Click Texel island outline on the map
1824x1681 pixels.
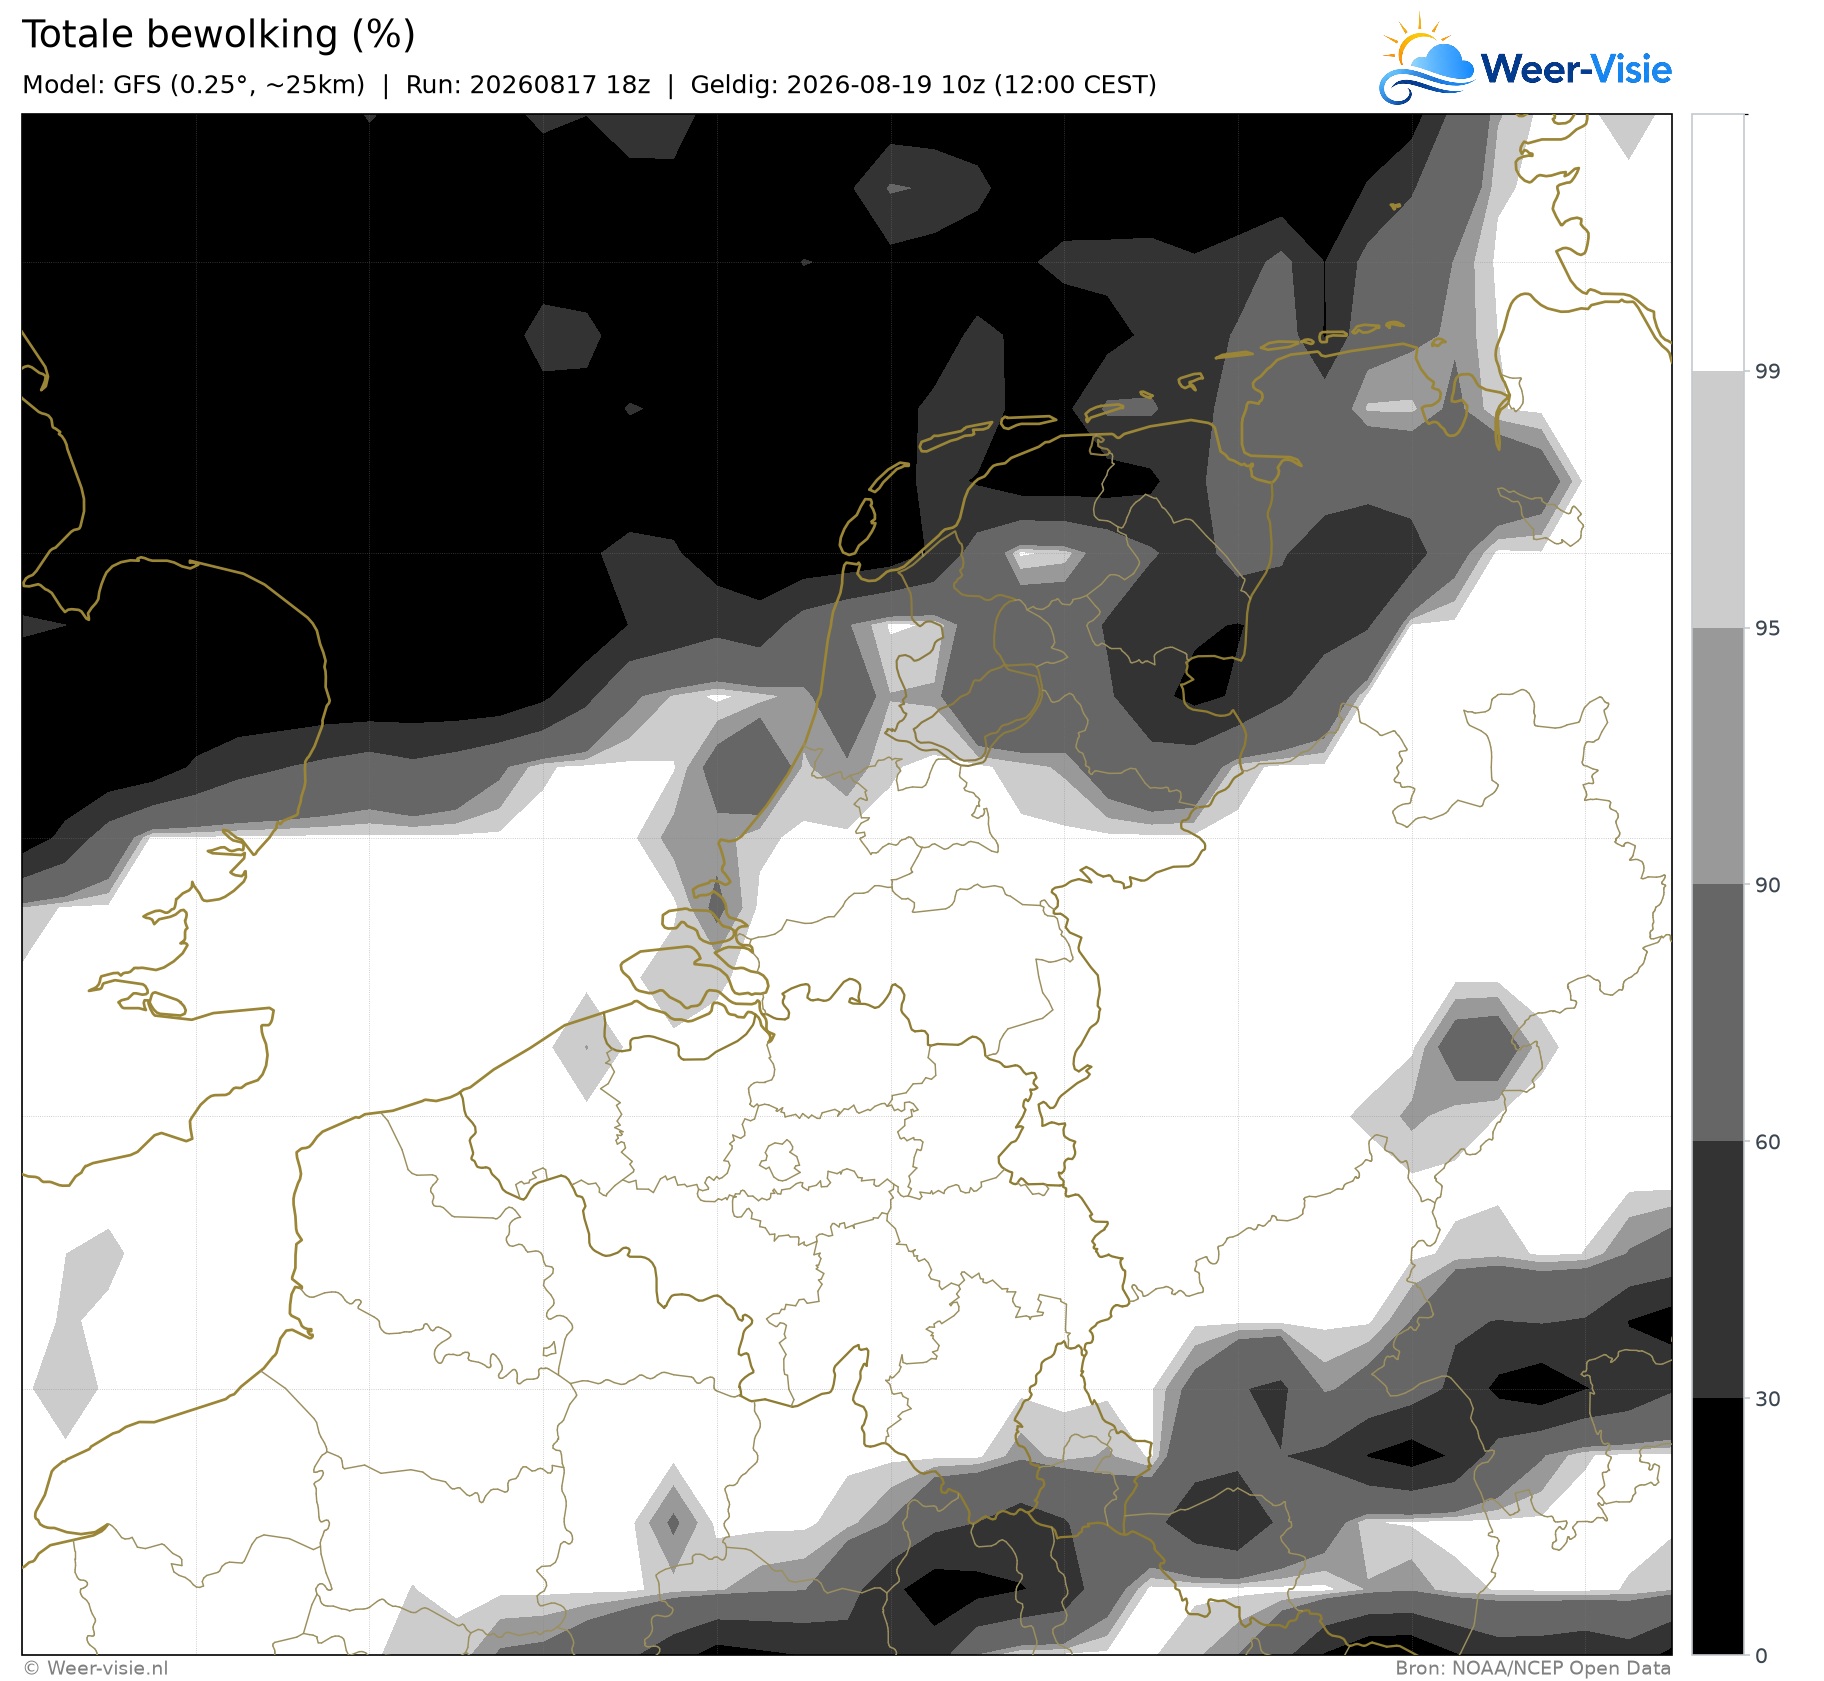pos(857,527)
